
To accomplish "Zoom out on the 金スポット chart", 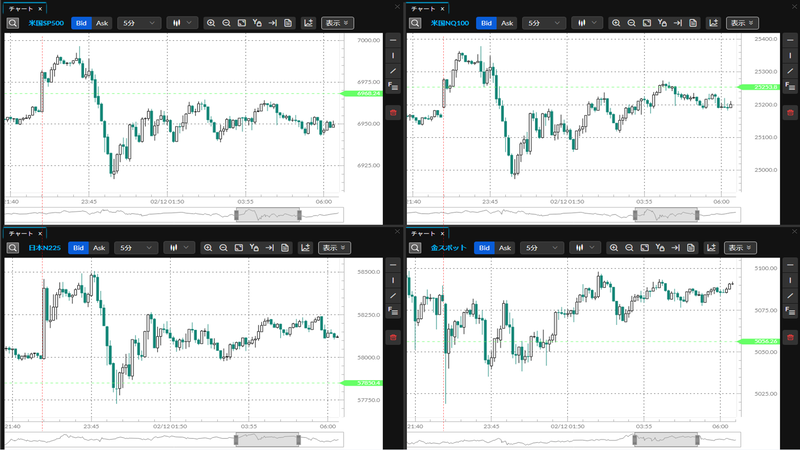I will 629,248.
